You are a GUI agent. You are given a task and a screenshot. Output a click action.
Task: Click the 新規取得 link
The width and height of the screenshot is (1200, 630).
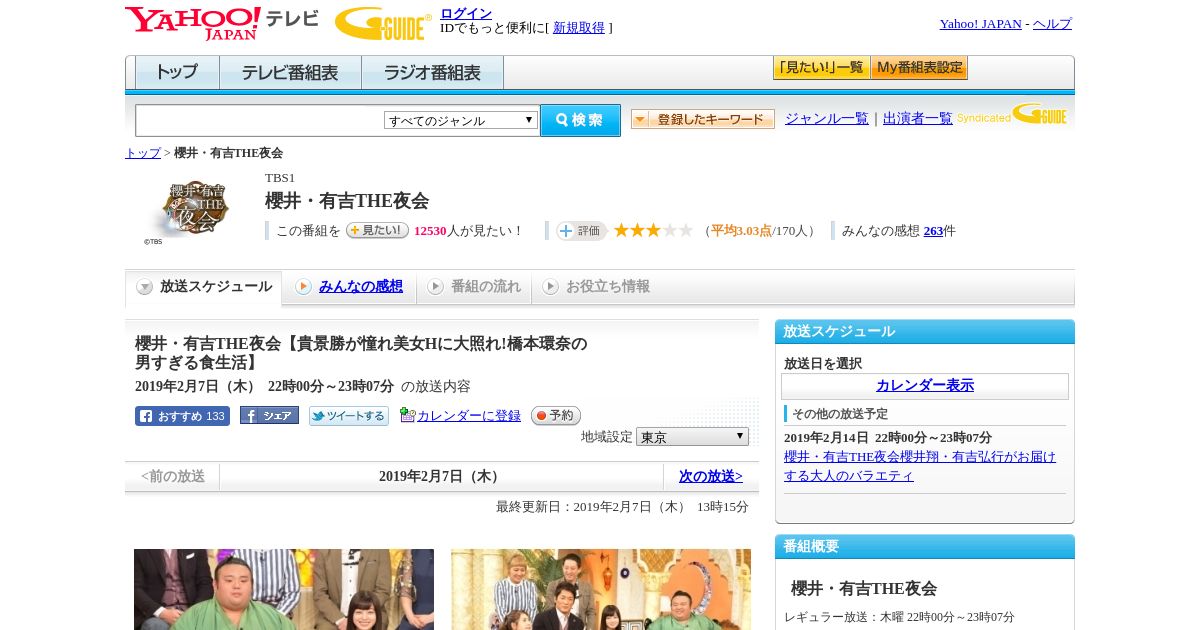(579, 28)
